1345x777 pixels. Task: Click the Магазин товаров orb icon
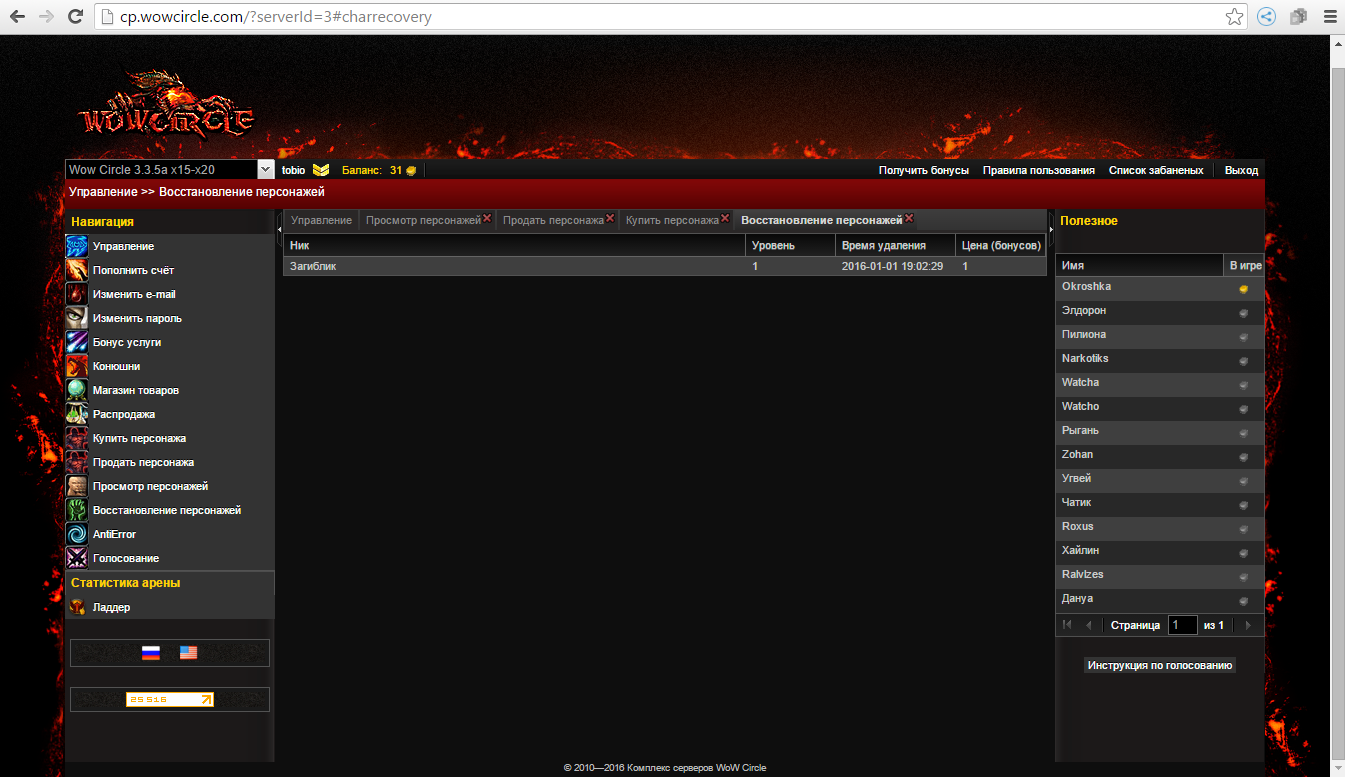pos(77,390)
